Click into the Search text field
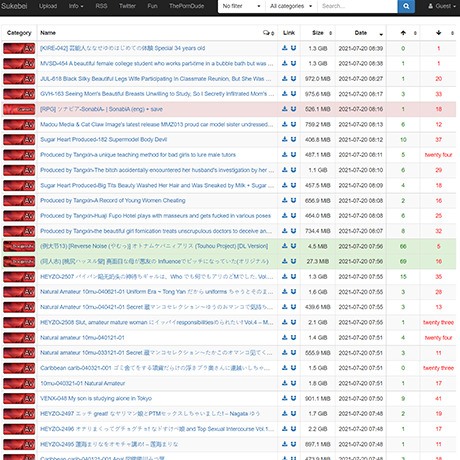This screenshot has width=460, height=460. [357, 6]
